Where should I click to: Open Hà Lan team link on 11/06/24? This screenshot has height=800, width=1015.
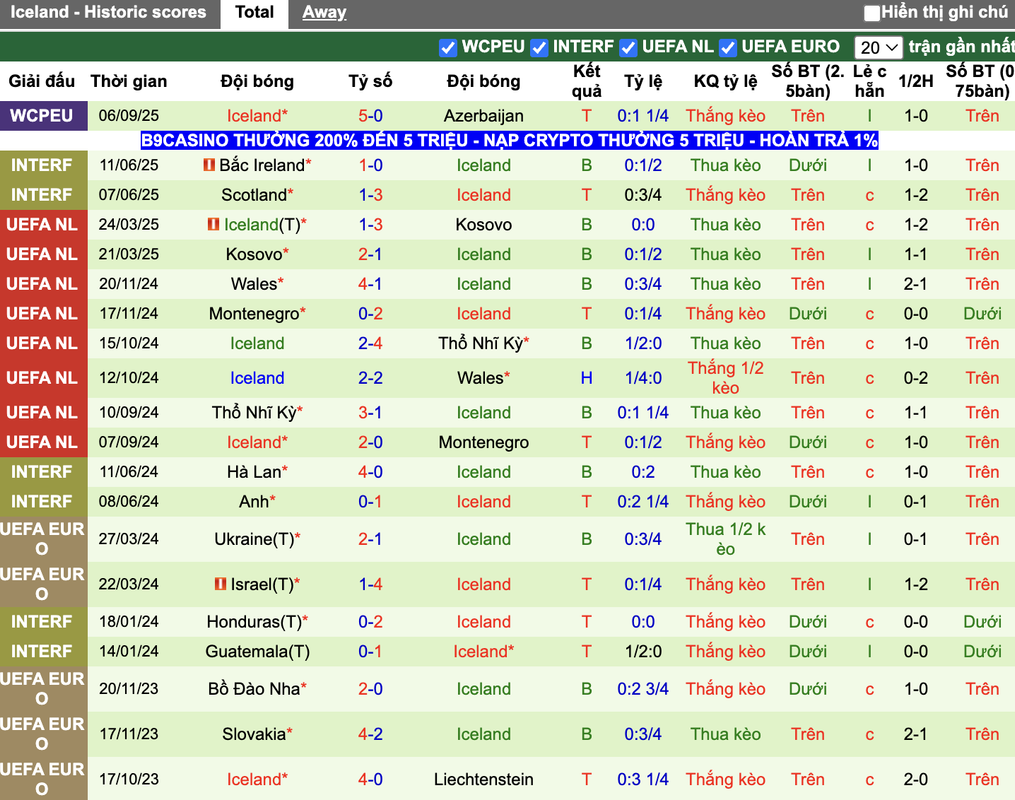pos(254,472)
